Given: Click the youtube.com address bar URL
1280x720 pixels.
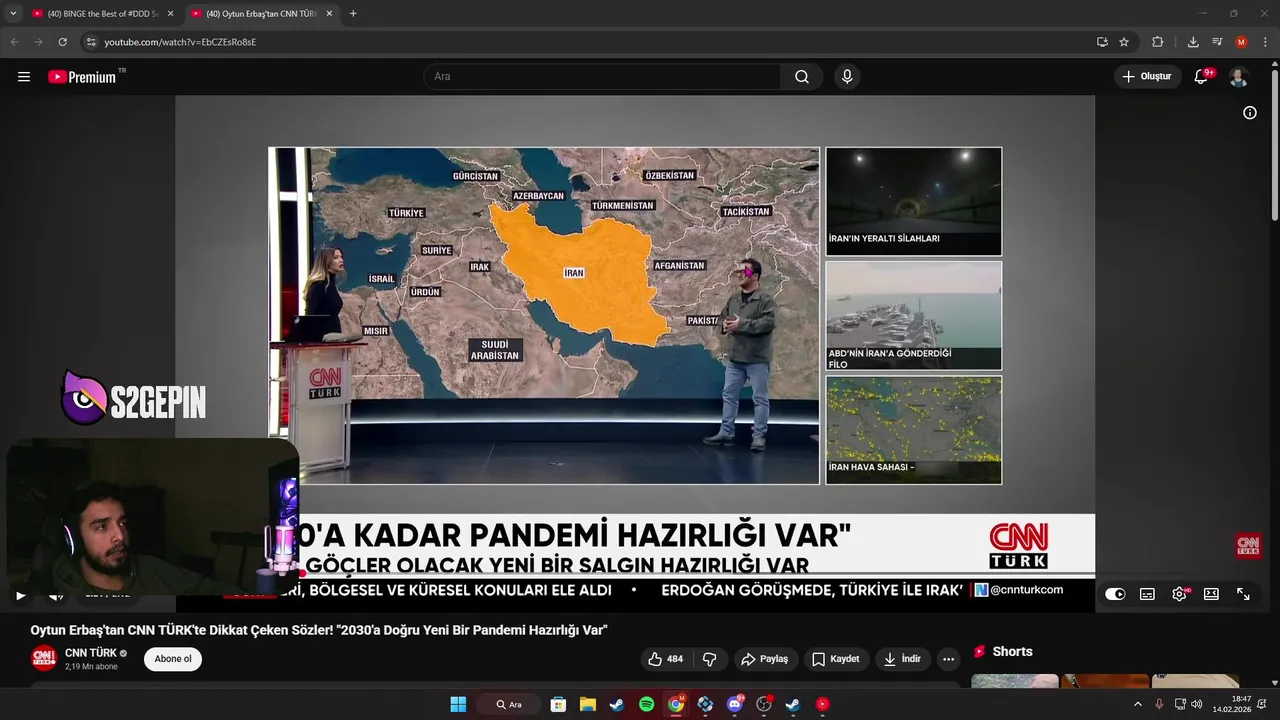Looking at the screenshot, I should 180,42.
